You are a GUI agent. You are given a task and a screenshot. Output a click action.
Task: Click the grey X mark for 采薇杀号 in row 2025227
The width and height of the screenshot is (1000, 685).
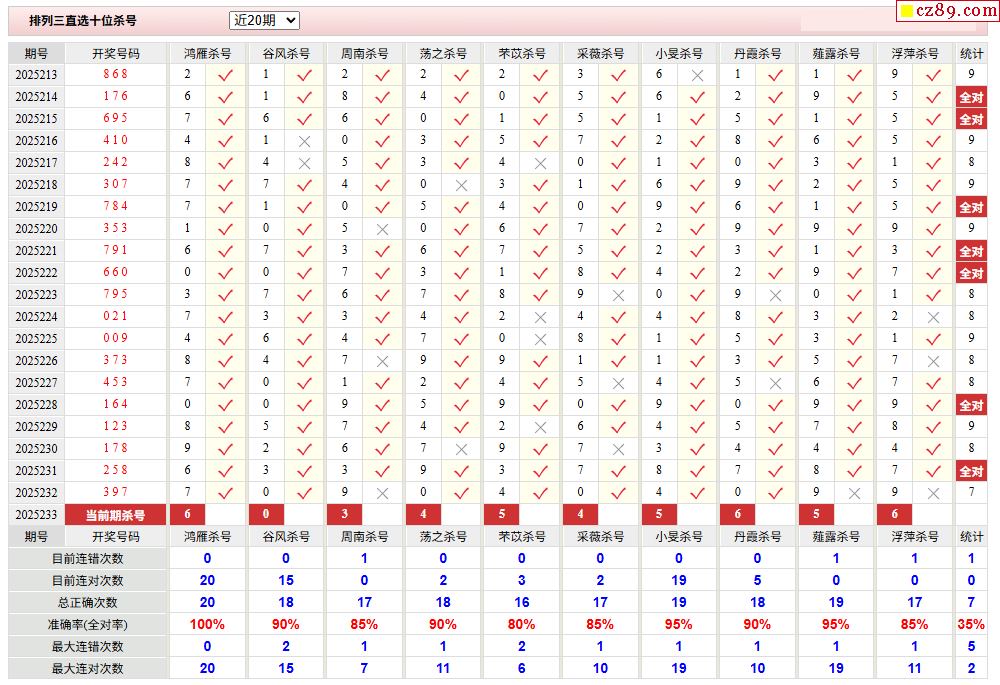pyautogui.click(x=618, y=383)
